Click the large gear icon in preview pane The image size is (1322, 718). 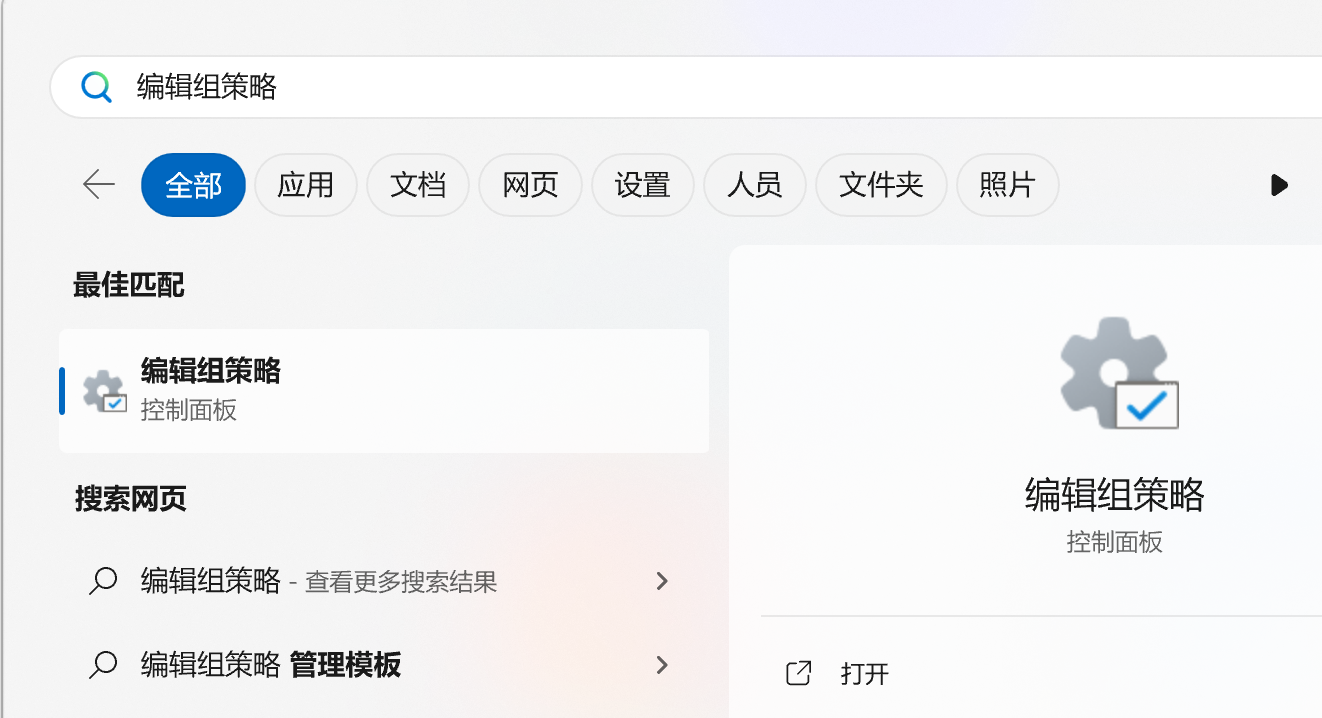[x=1118, y=373]
